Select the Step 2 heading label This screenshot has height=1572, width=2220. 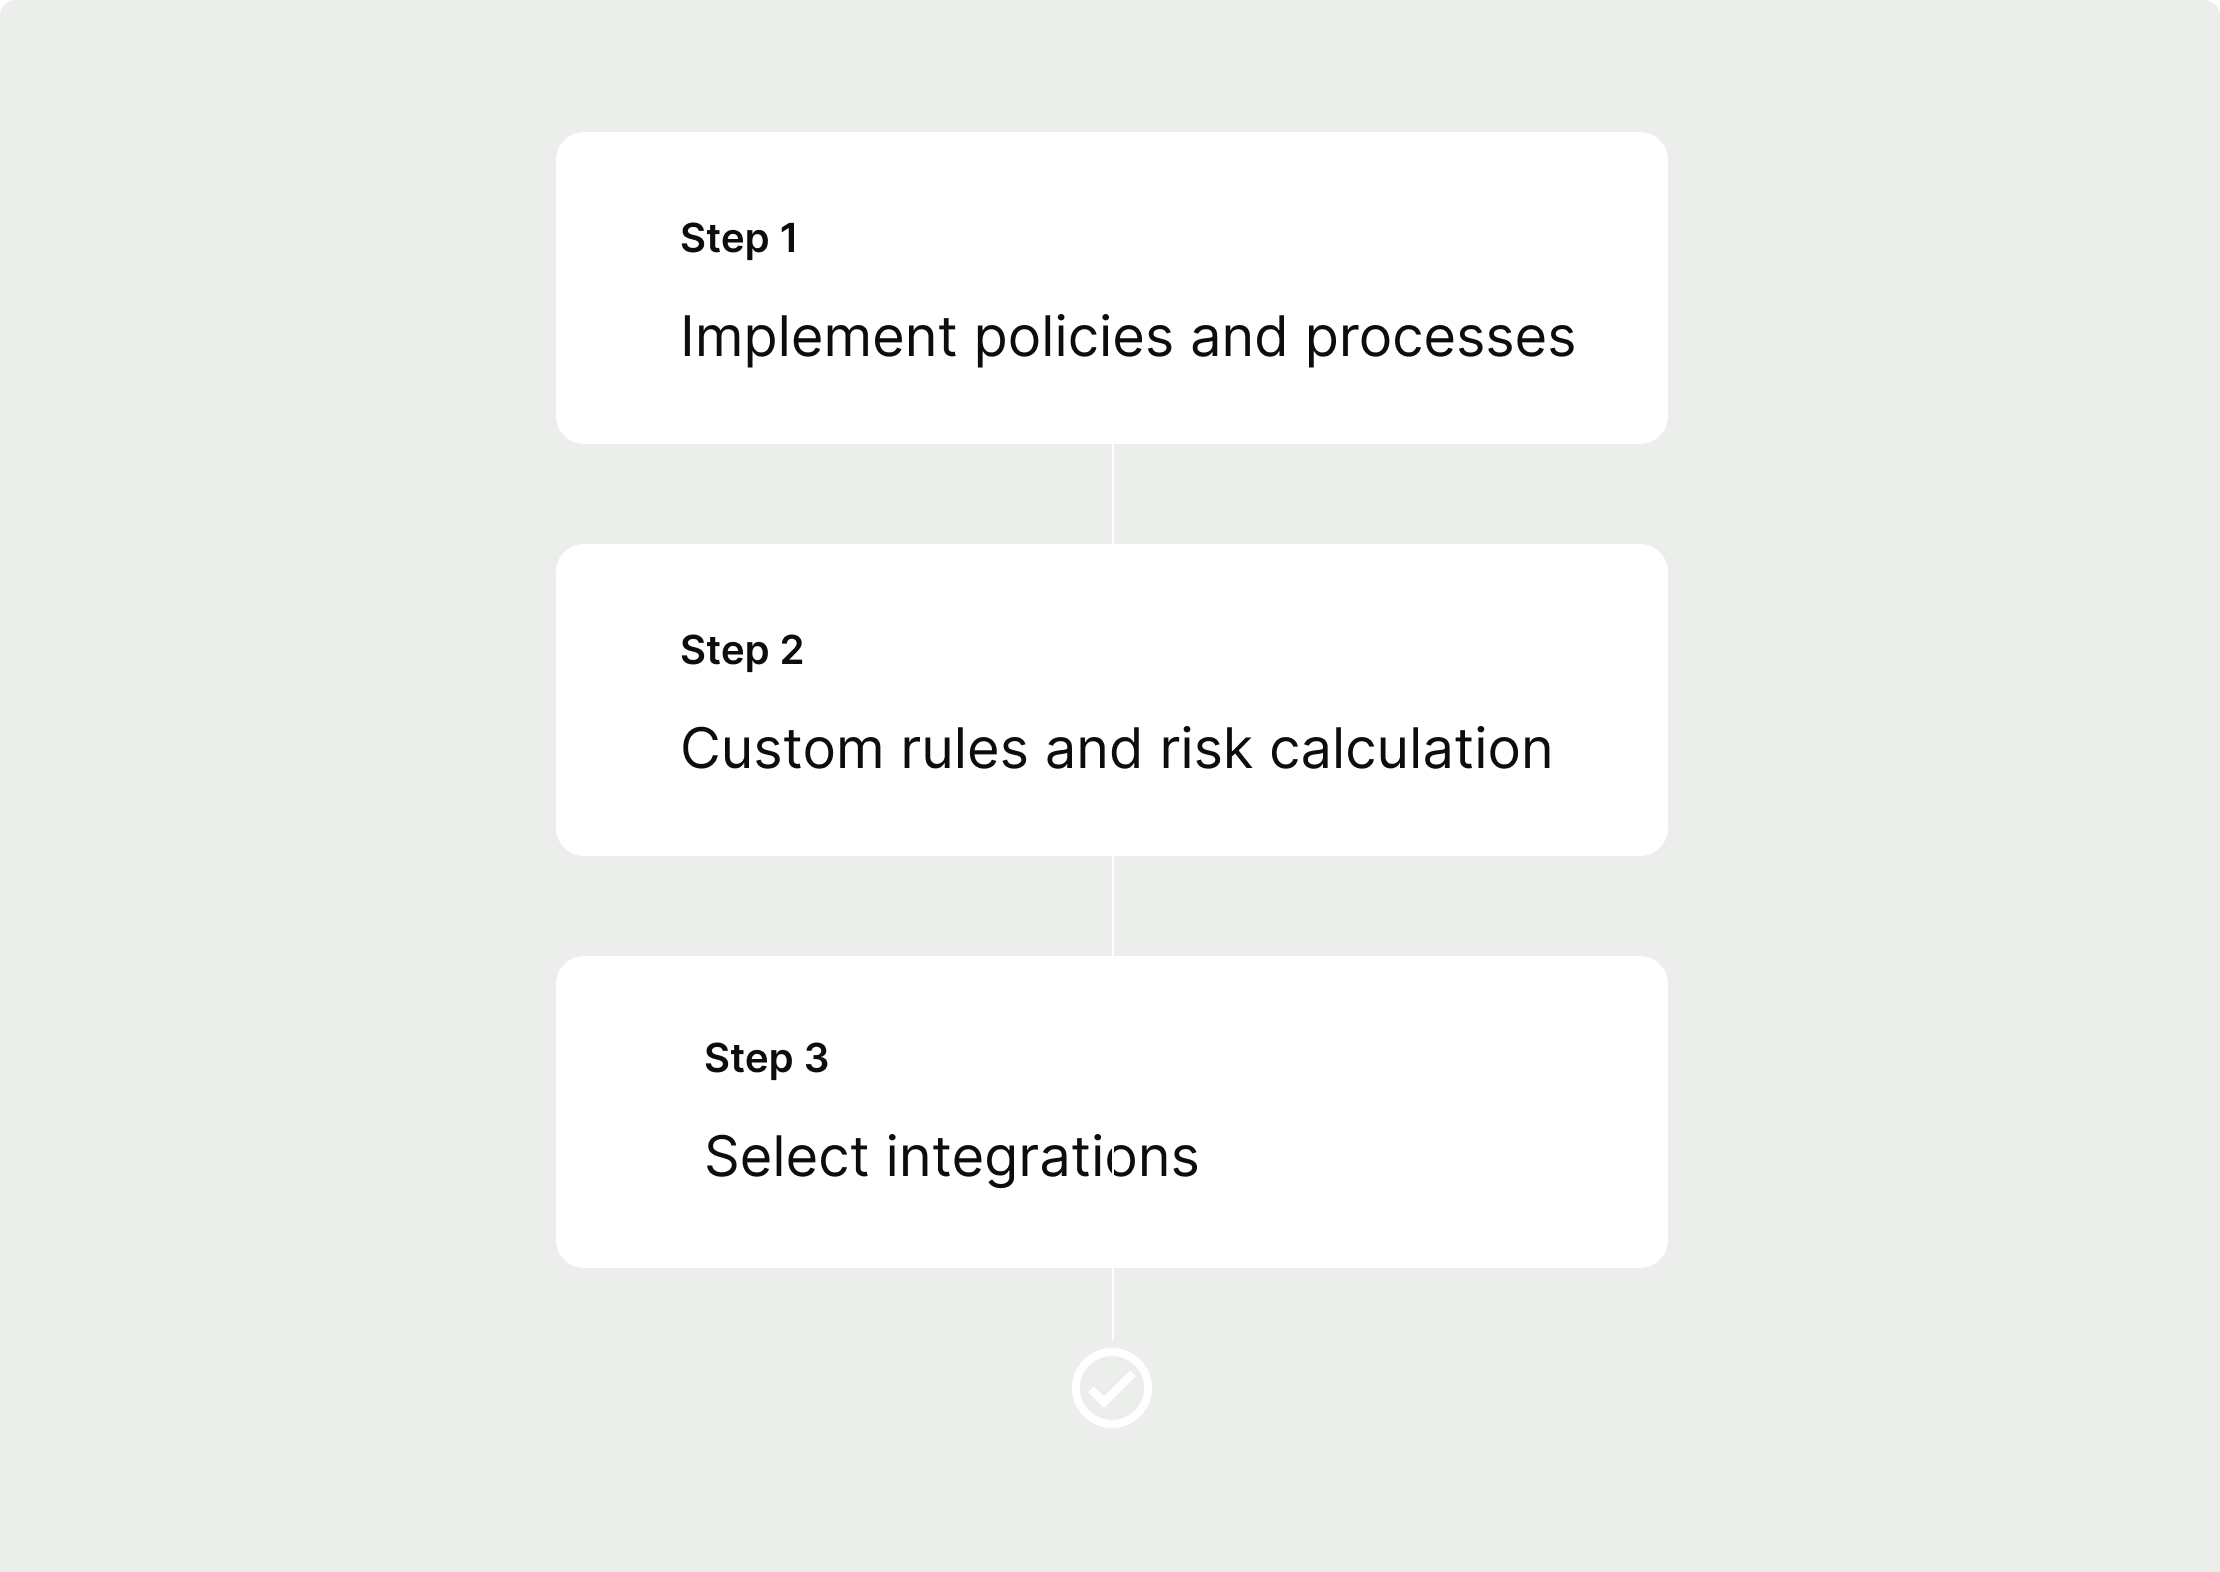coord(742,652)
